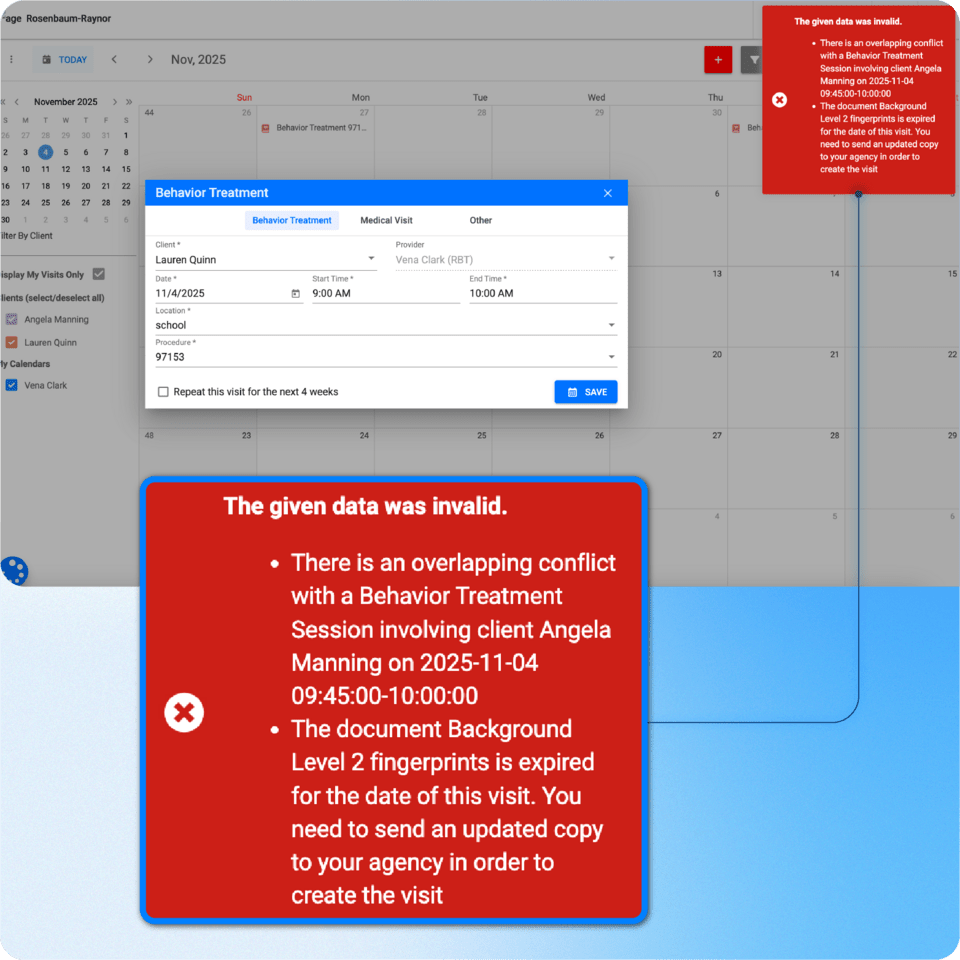Uncheck Lauren Quinn in client filters
Screen dimensions: 960x960
coord(11,342)
